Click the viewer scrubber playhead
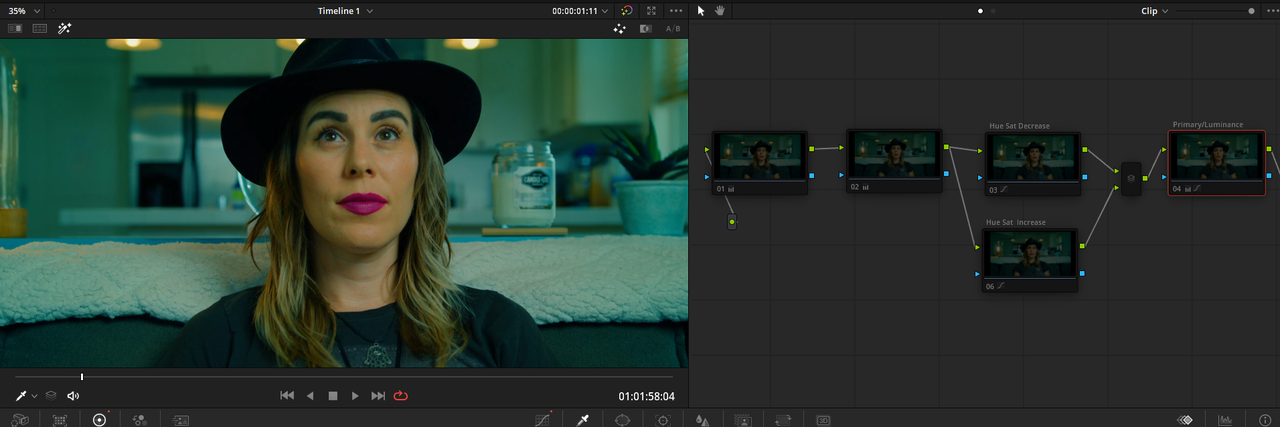 (82, 377)
